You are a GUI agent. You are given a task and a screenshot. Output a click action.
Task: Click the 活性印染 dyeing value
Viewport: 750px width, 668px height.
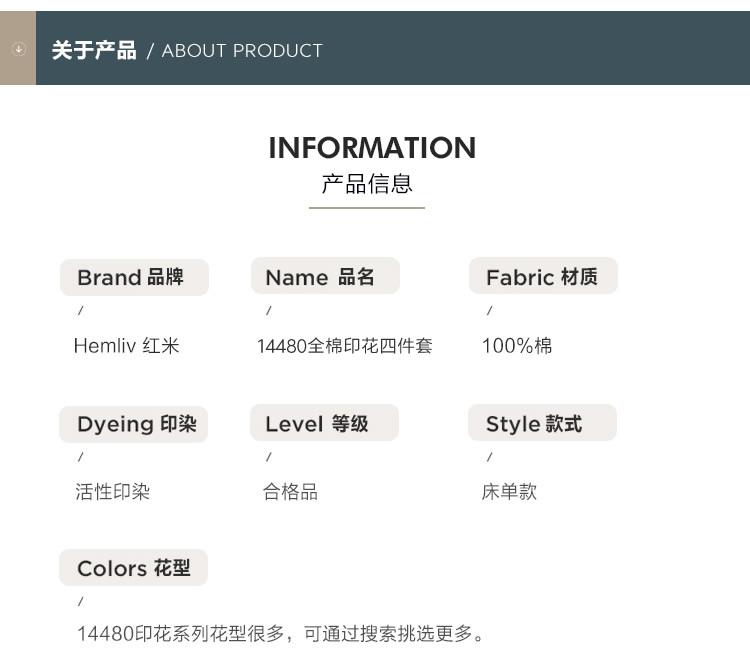[112, 492]
